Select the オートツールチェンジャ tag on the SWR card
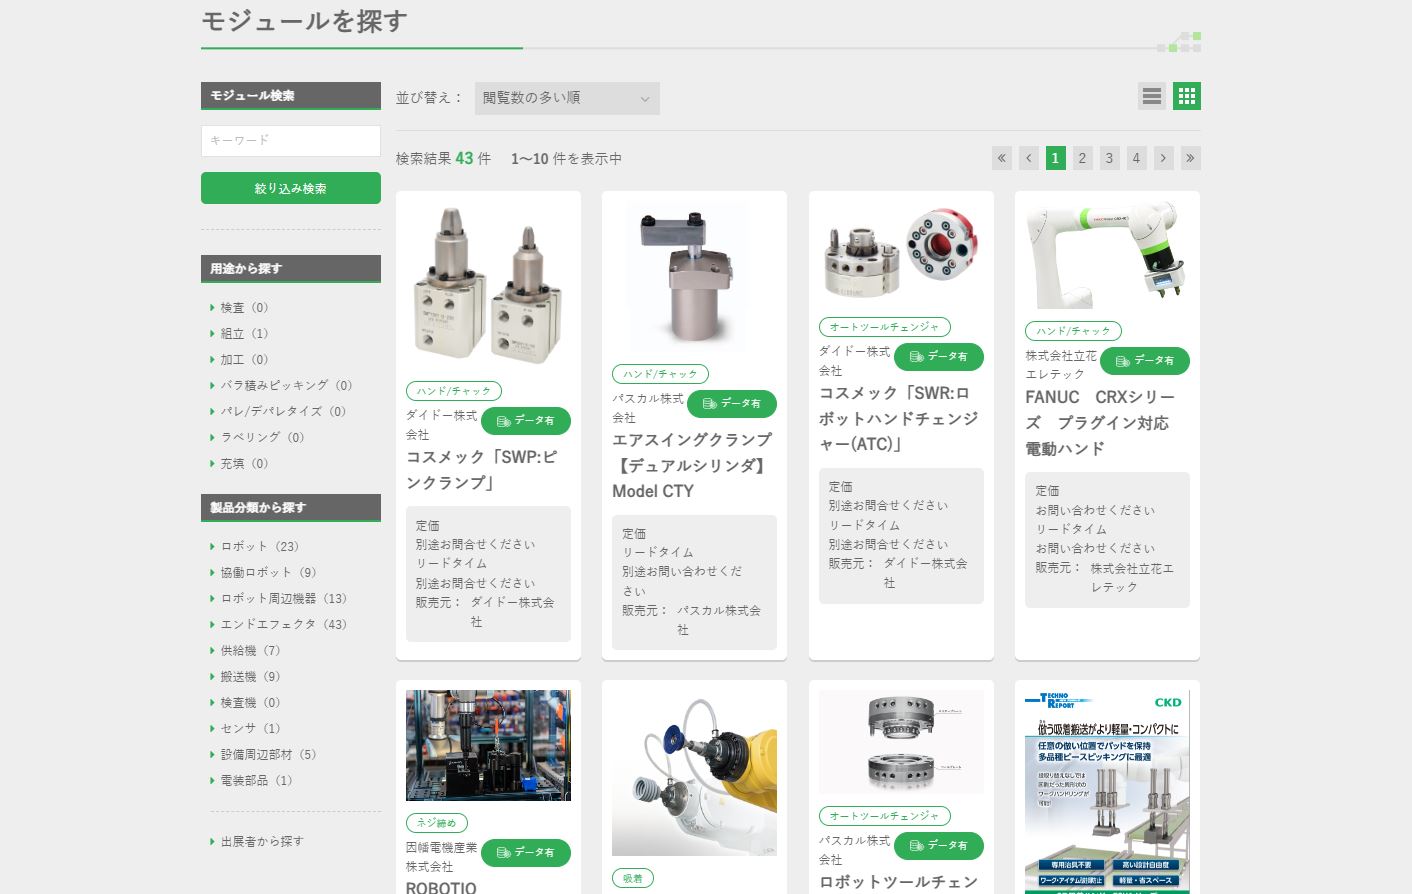Image resolution: width=1412 pixels, height=894 pixels. (883, 327)
